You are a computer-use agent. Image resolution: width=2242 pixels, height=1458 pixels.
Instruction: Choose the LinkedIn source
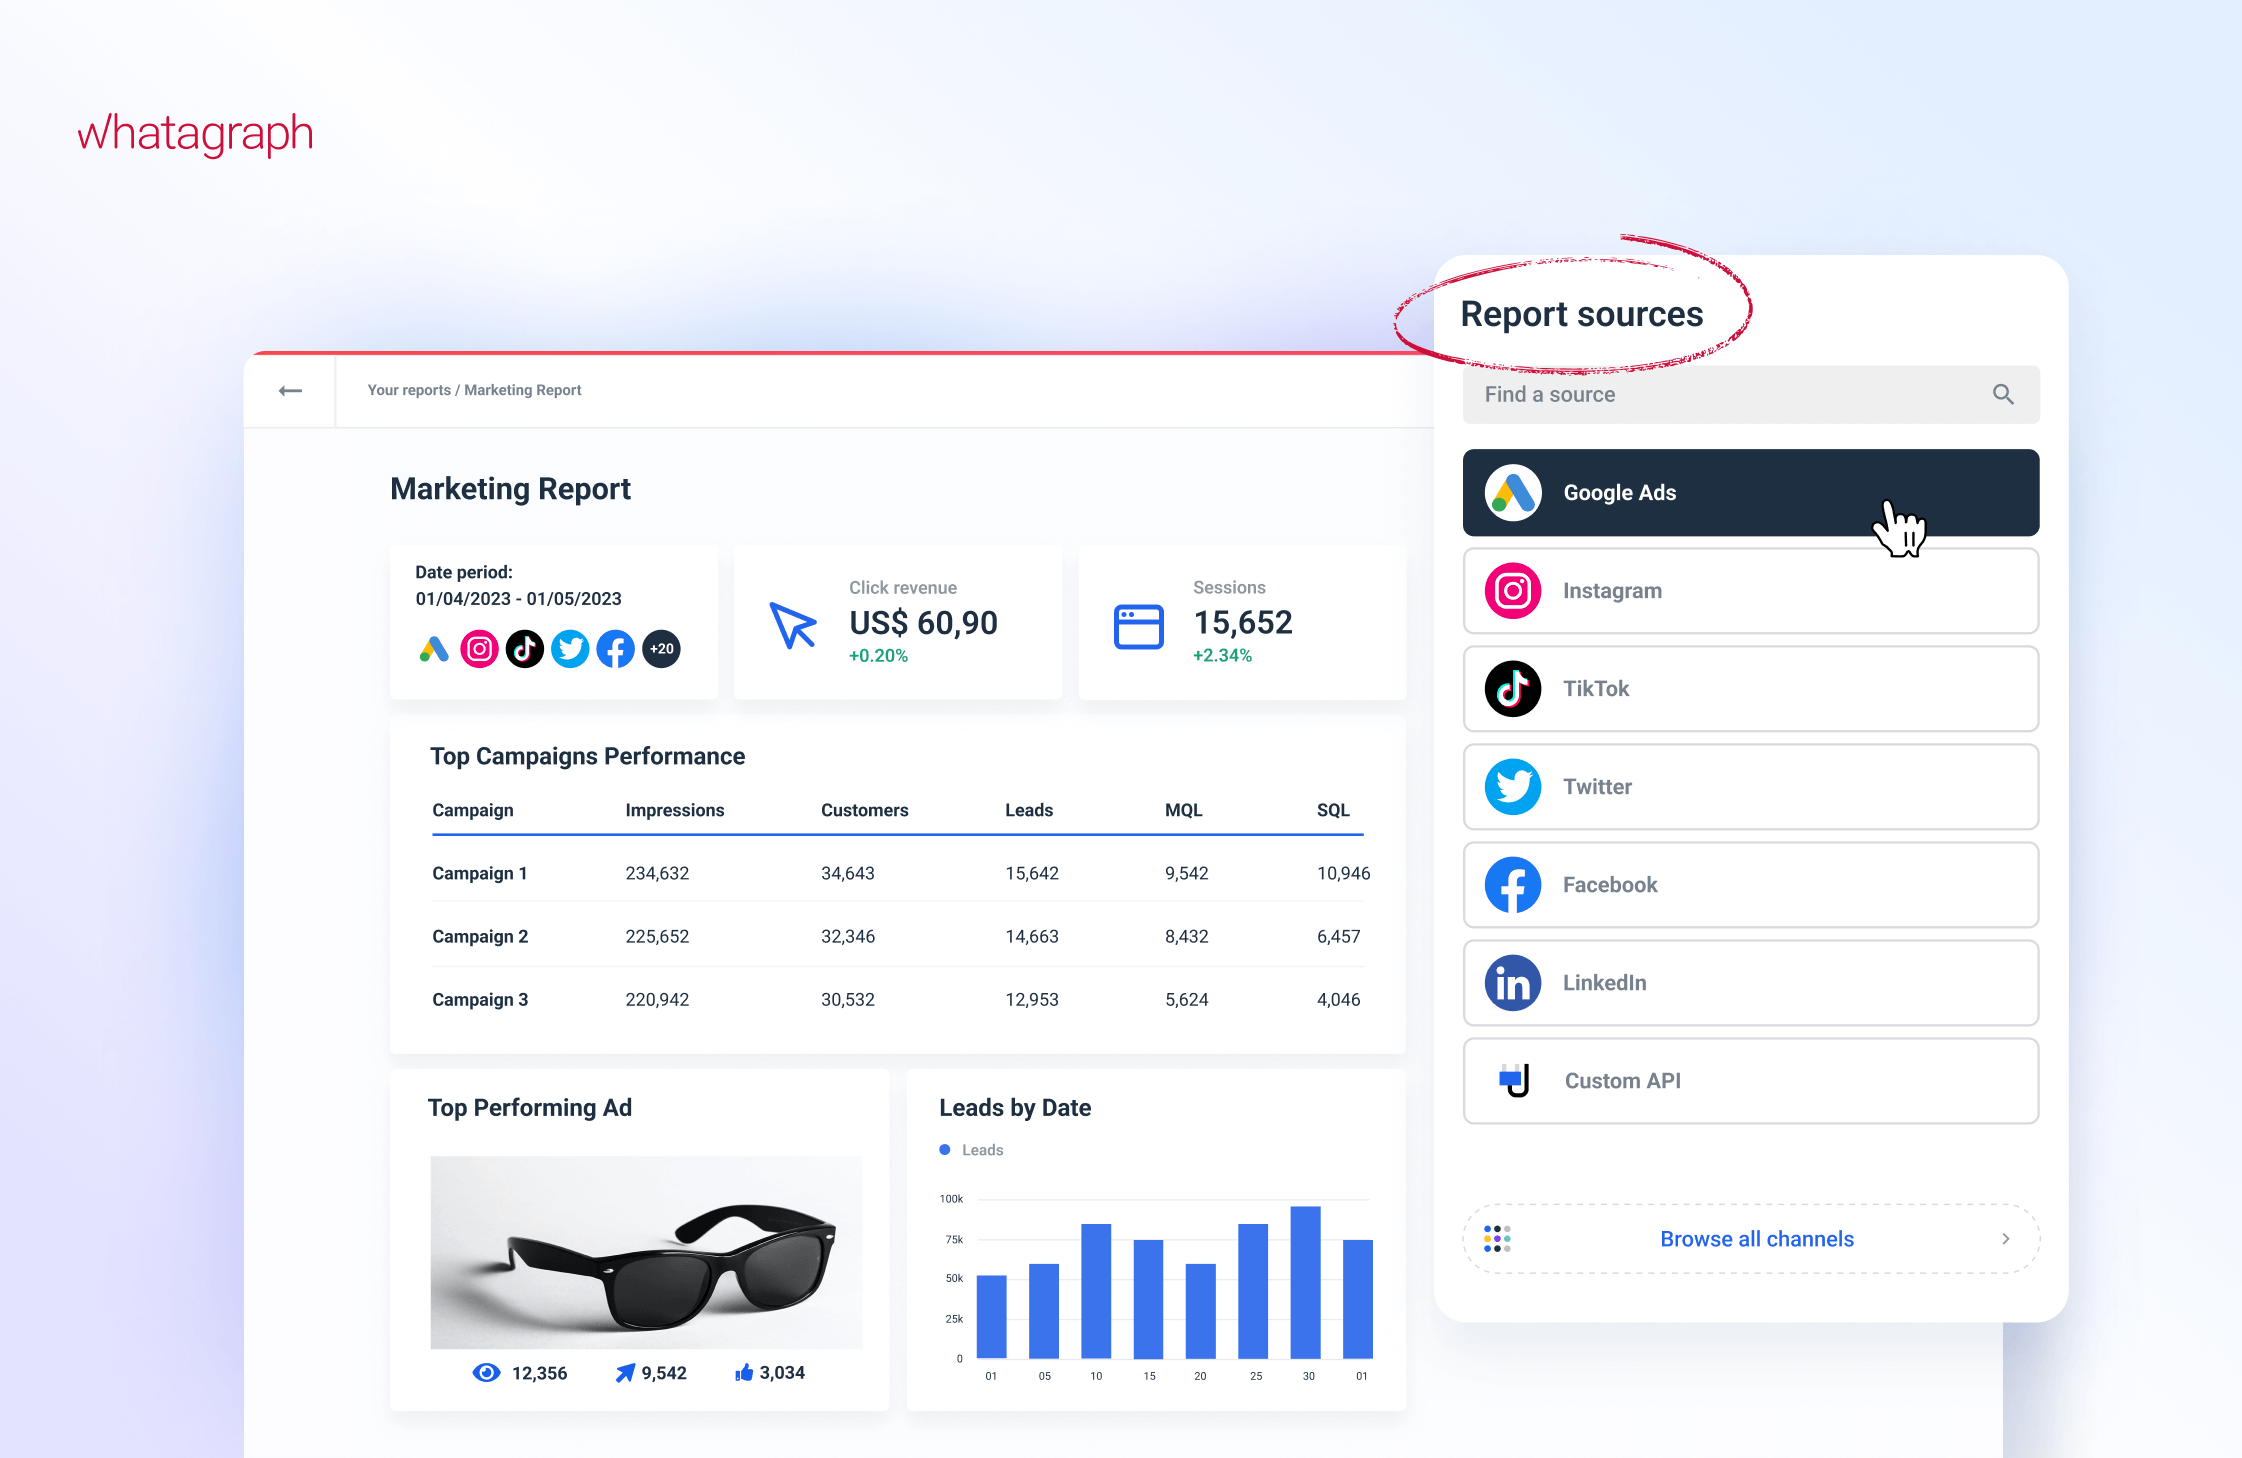coord(1750,982)
